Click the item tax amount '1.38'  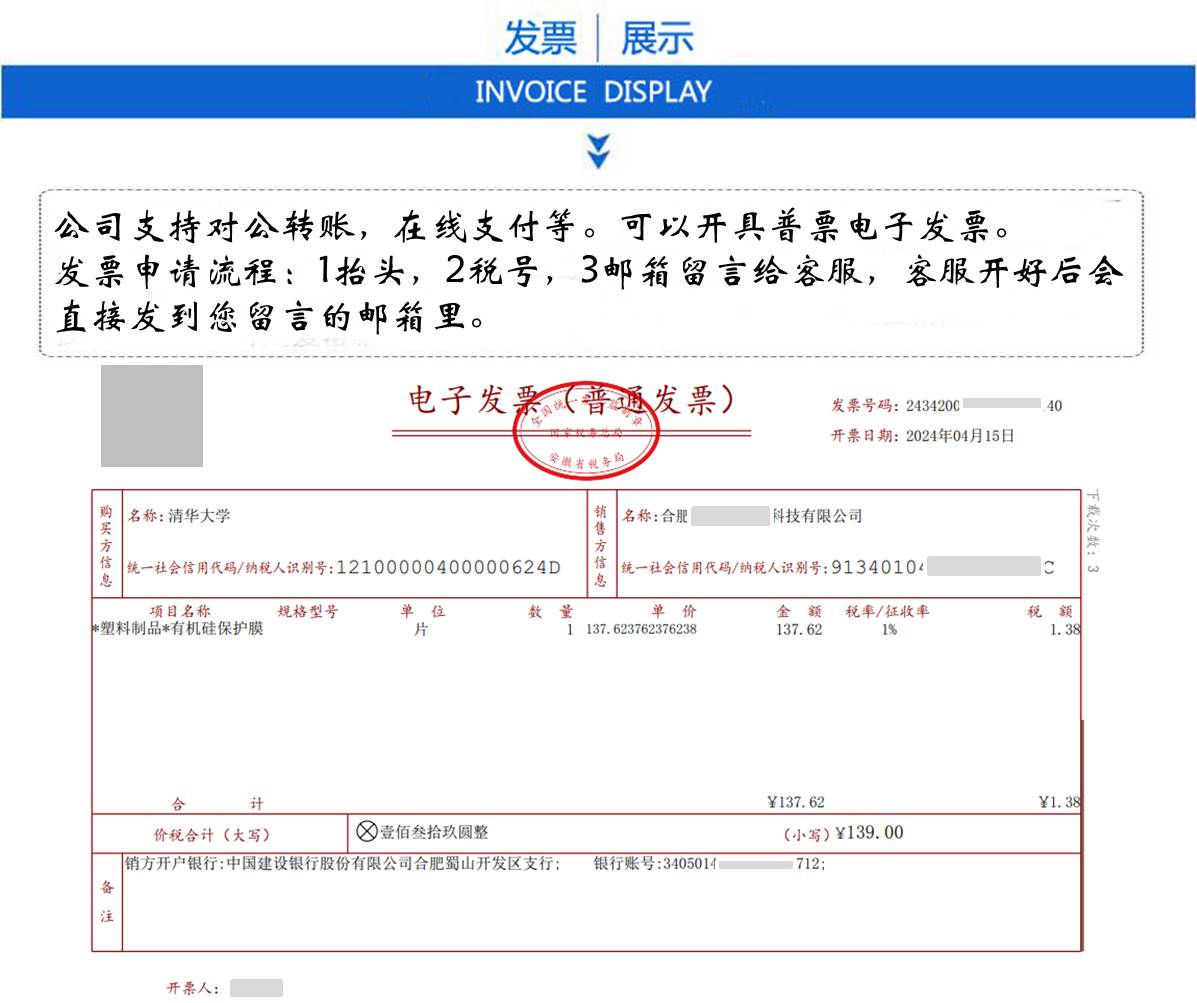pos(1065,629)
